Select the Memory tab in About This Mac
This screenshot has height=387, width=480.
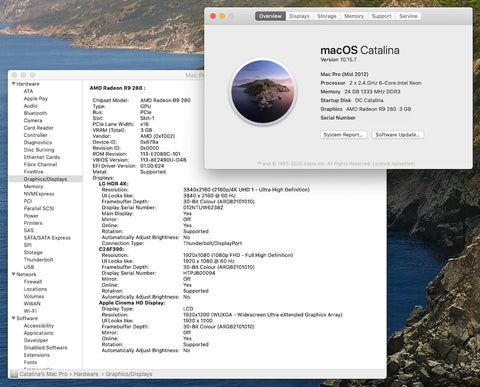pos(354,16)
